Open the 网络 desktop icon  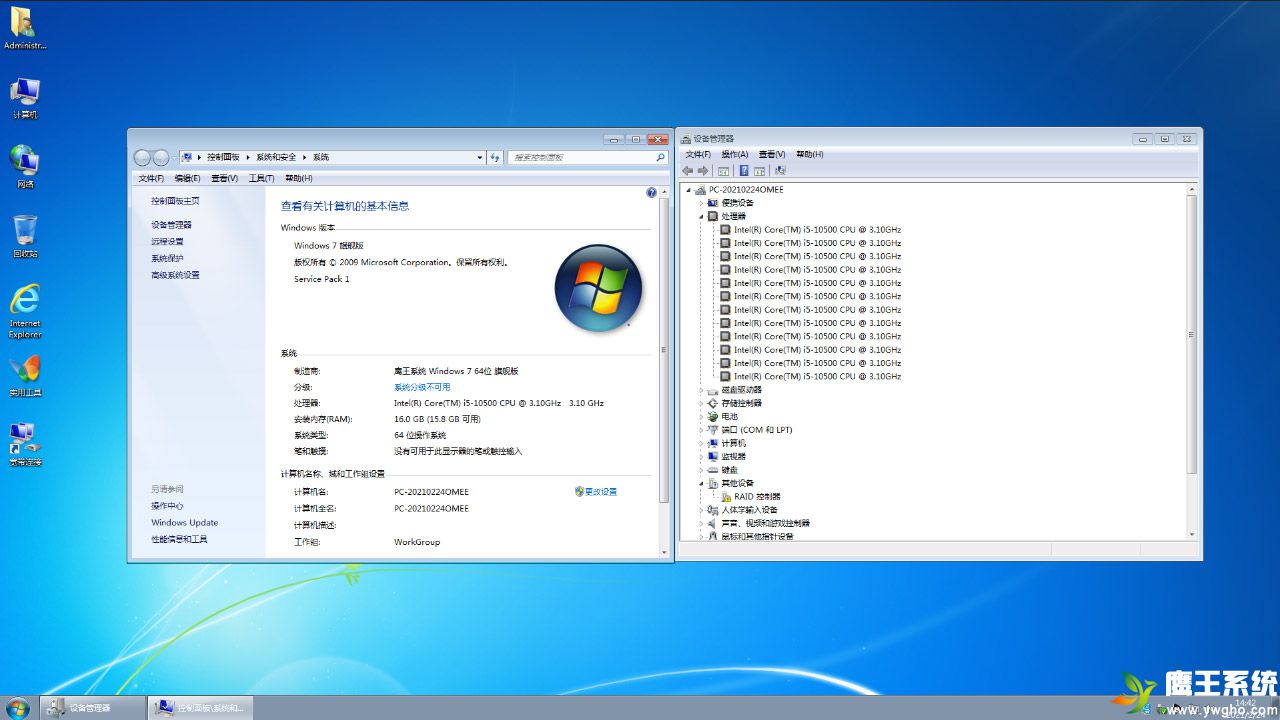(25, 167)
